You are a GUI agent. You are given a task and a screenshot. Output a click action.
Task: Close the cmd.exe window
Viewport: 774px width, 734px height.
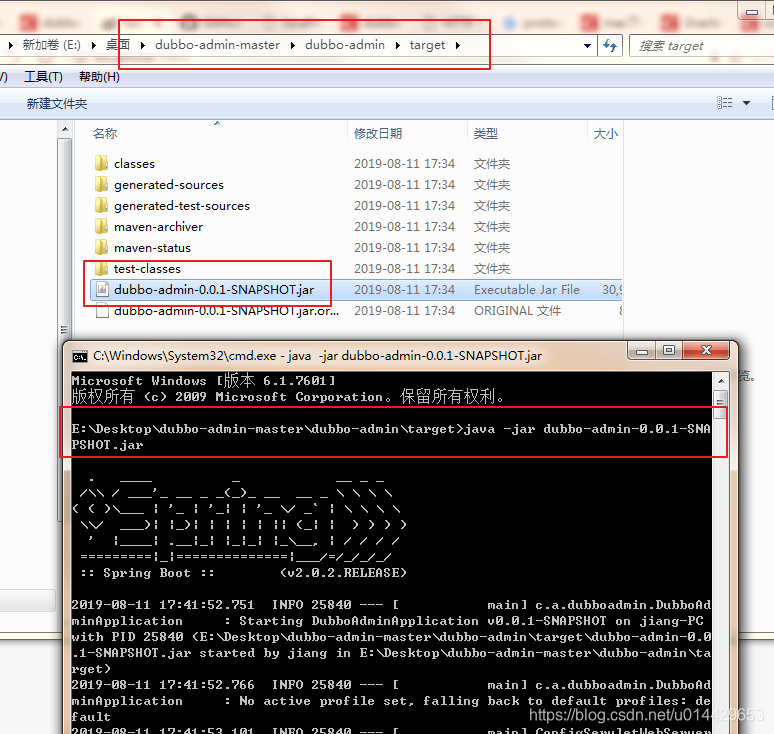click(x=706, y=350)
